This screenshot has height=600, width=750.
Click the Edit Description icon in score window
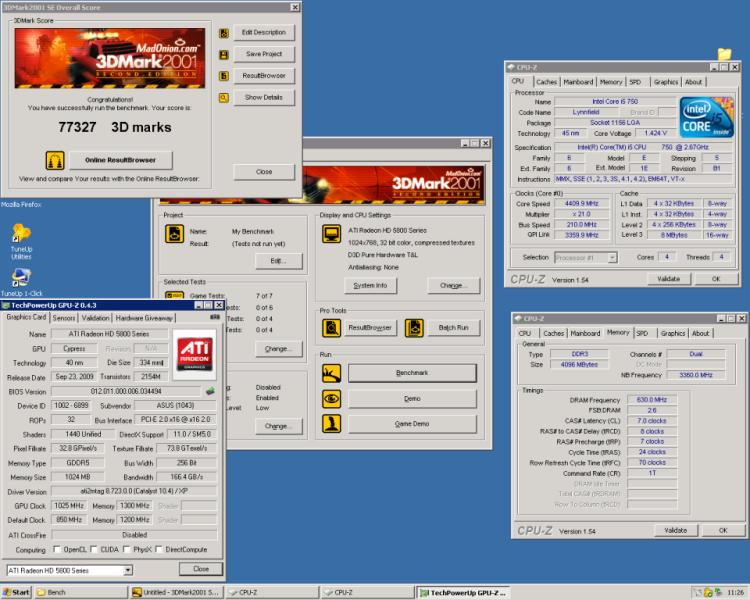click(223, 33)
